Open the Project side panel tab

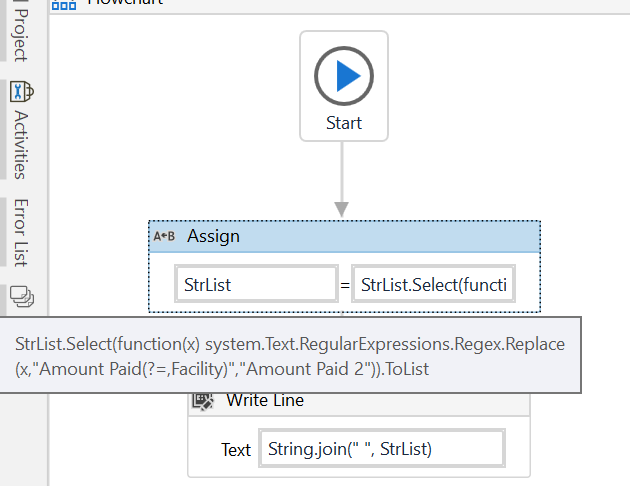tap(21, 36)
